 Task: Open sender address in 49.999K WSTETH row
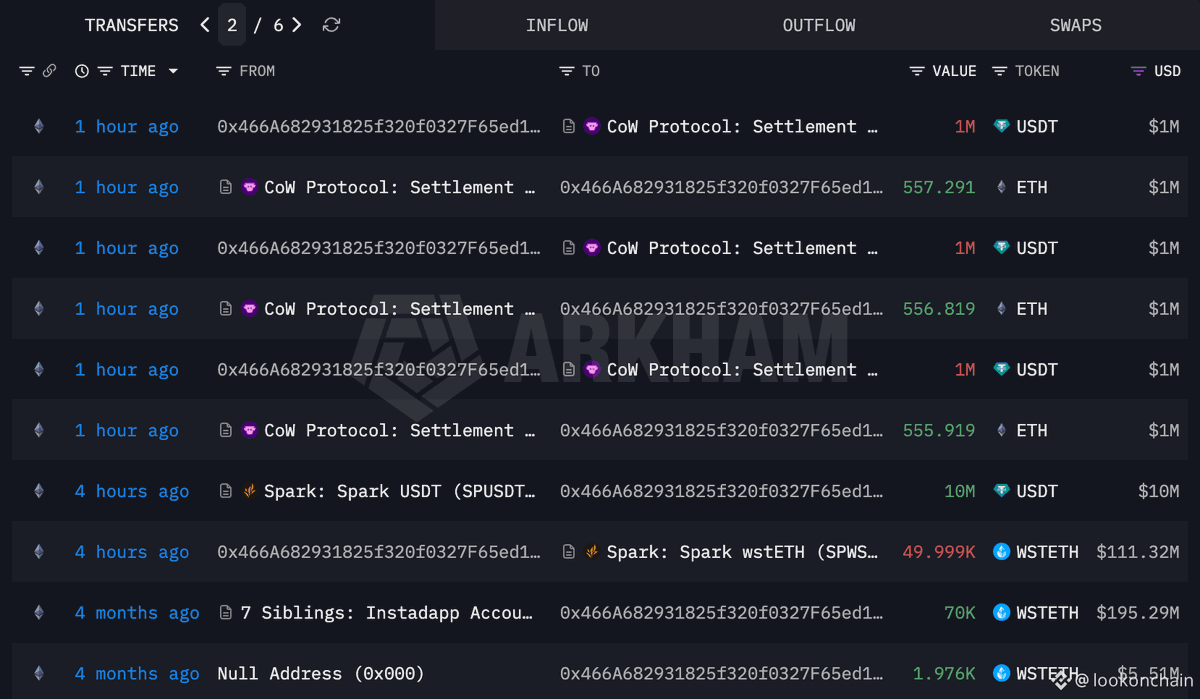point(379,552)
